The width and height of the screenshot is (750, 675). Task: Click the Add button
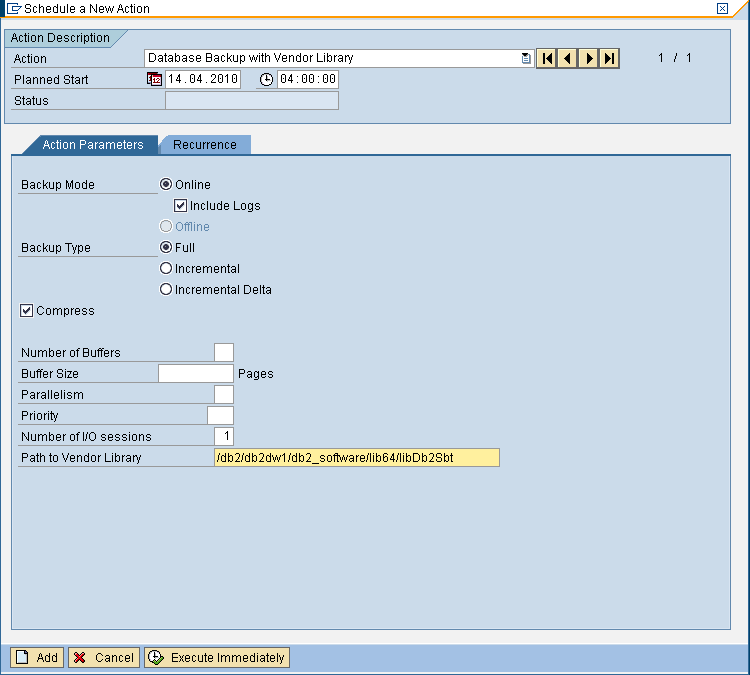coord(37,658)
